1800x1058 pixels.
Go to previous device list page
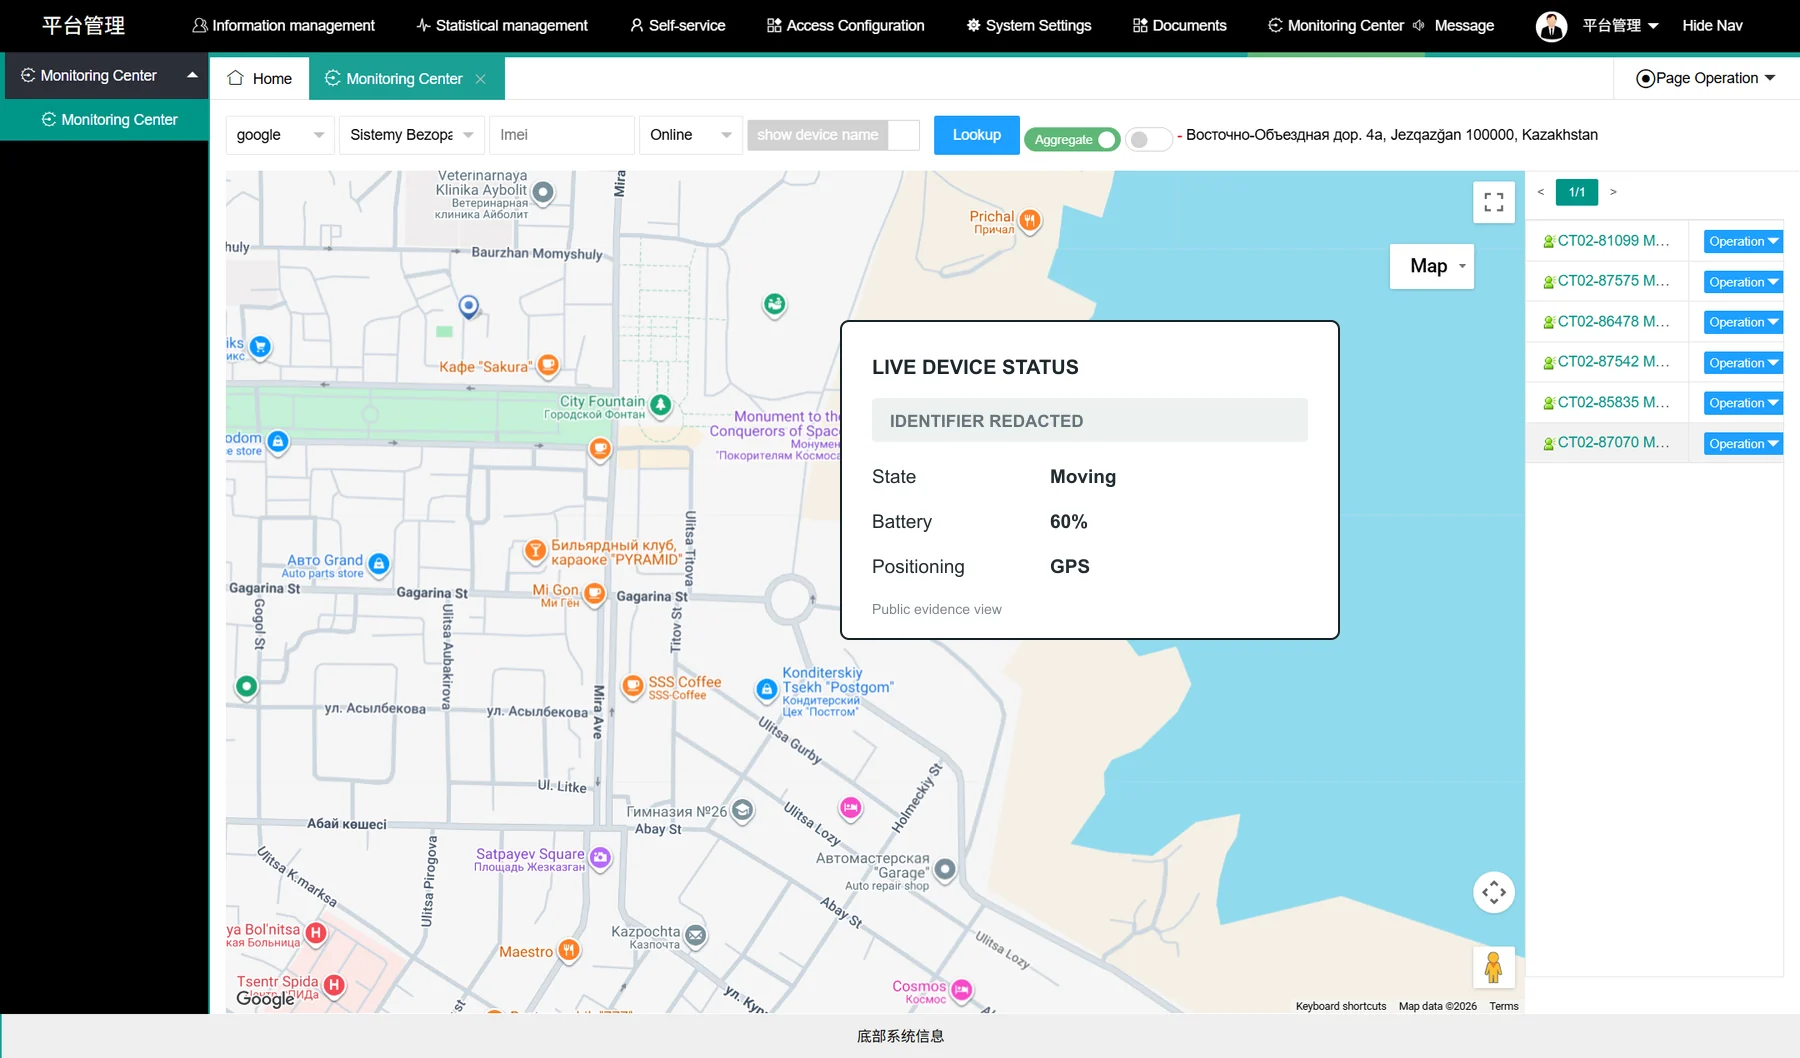click(x=1541, y=192)
